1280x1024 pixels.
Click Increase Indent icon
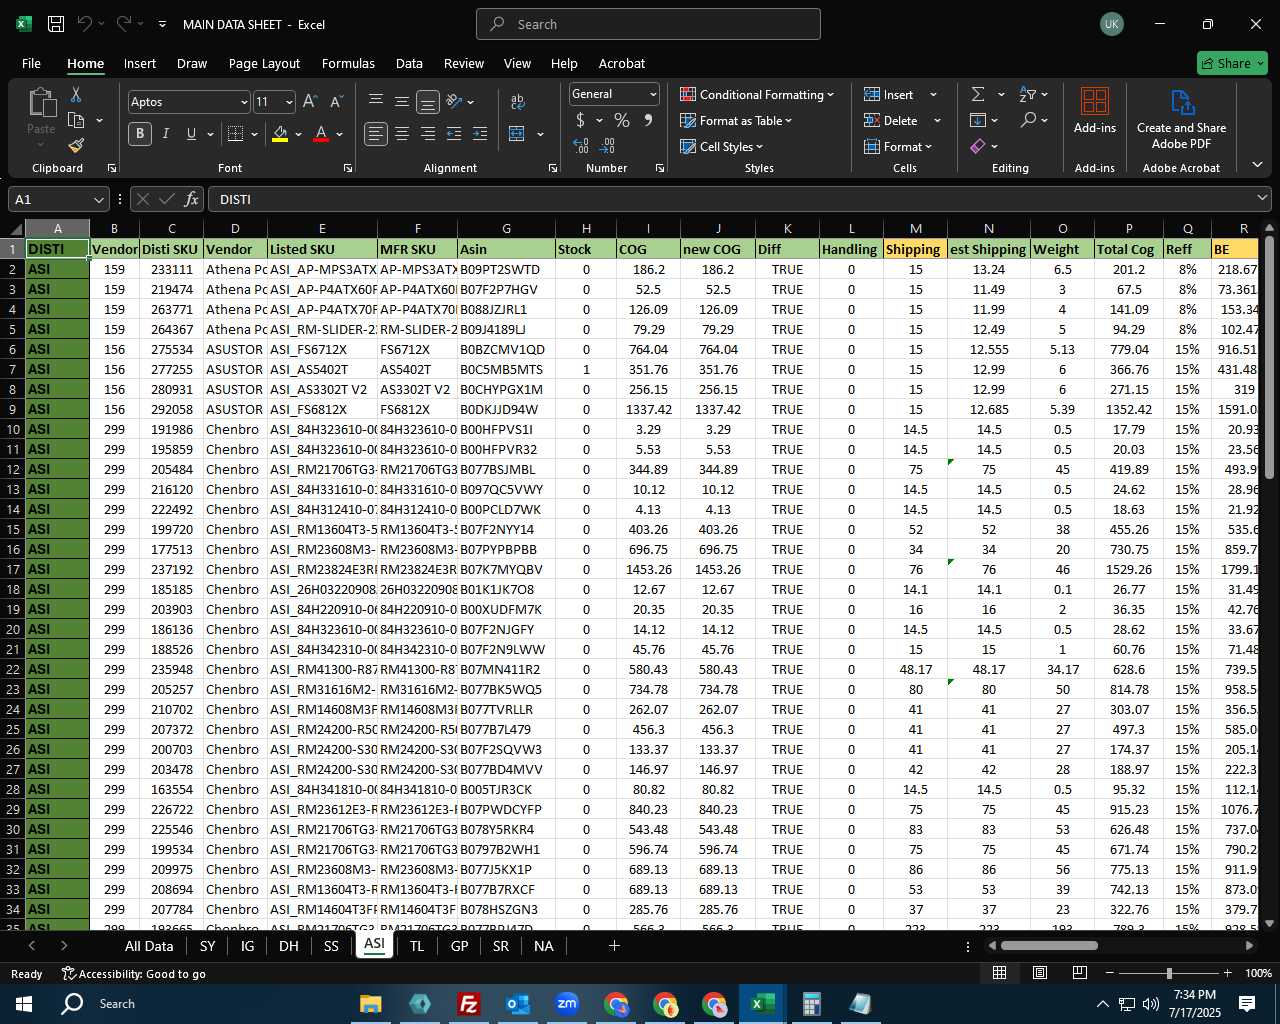point(480,133)
